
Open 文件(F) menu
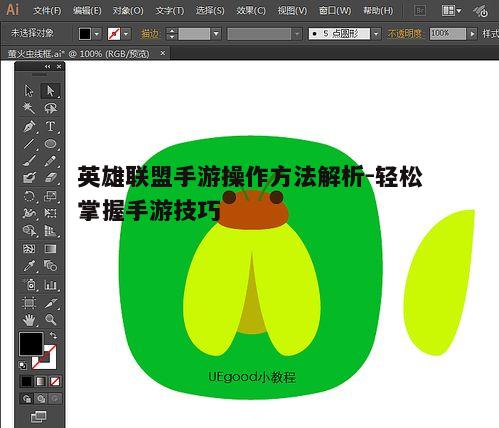pyautogui.click(x=47, y=11)
